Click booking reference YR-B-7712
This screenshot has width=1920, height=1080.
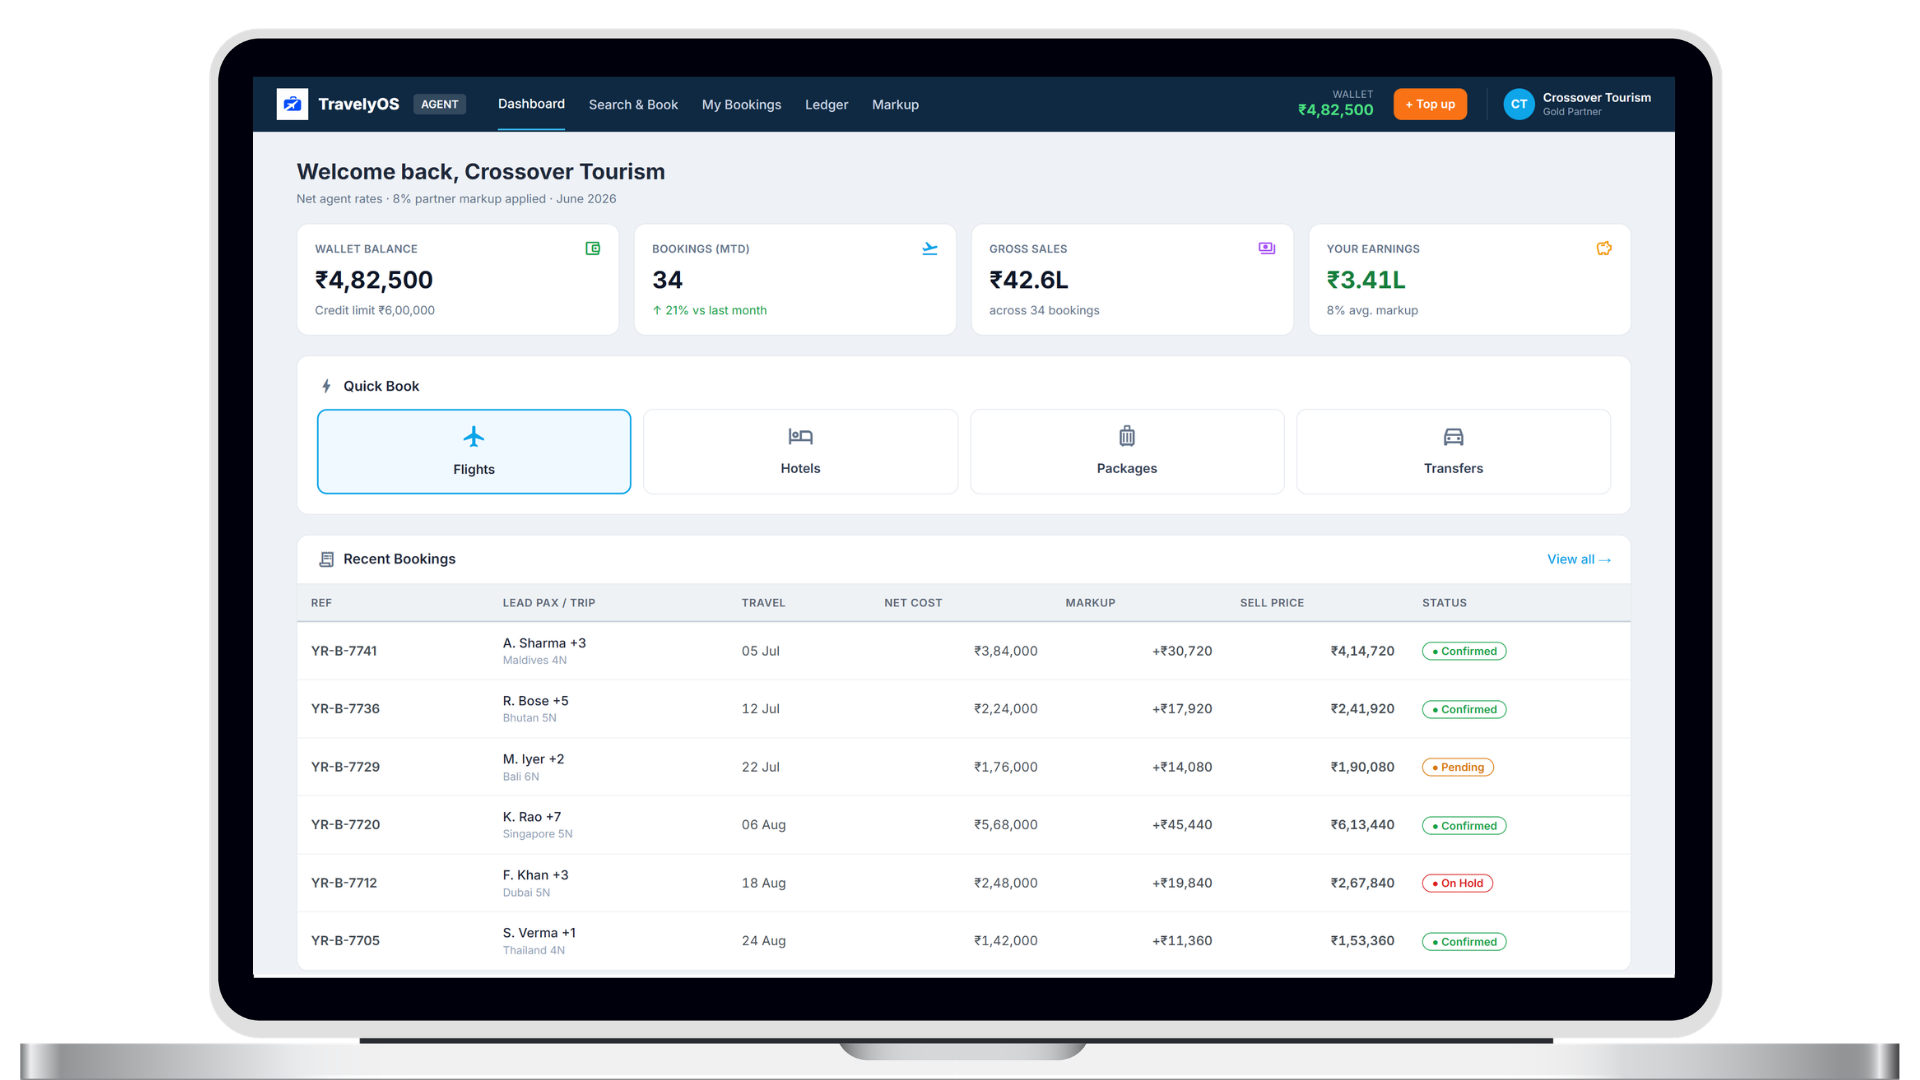coord(344,883)
